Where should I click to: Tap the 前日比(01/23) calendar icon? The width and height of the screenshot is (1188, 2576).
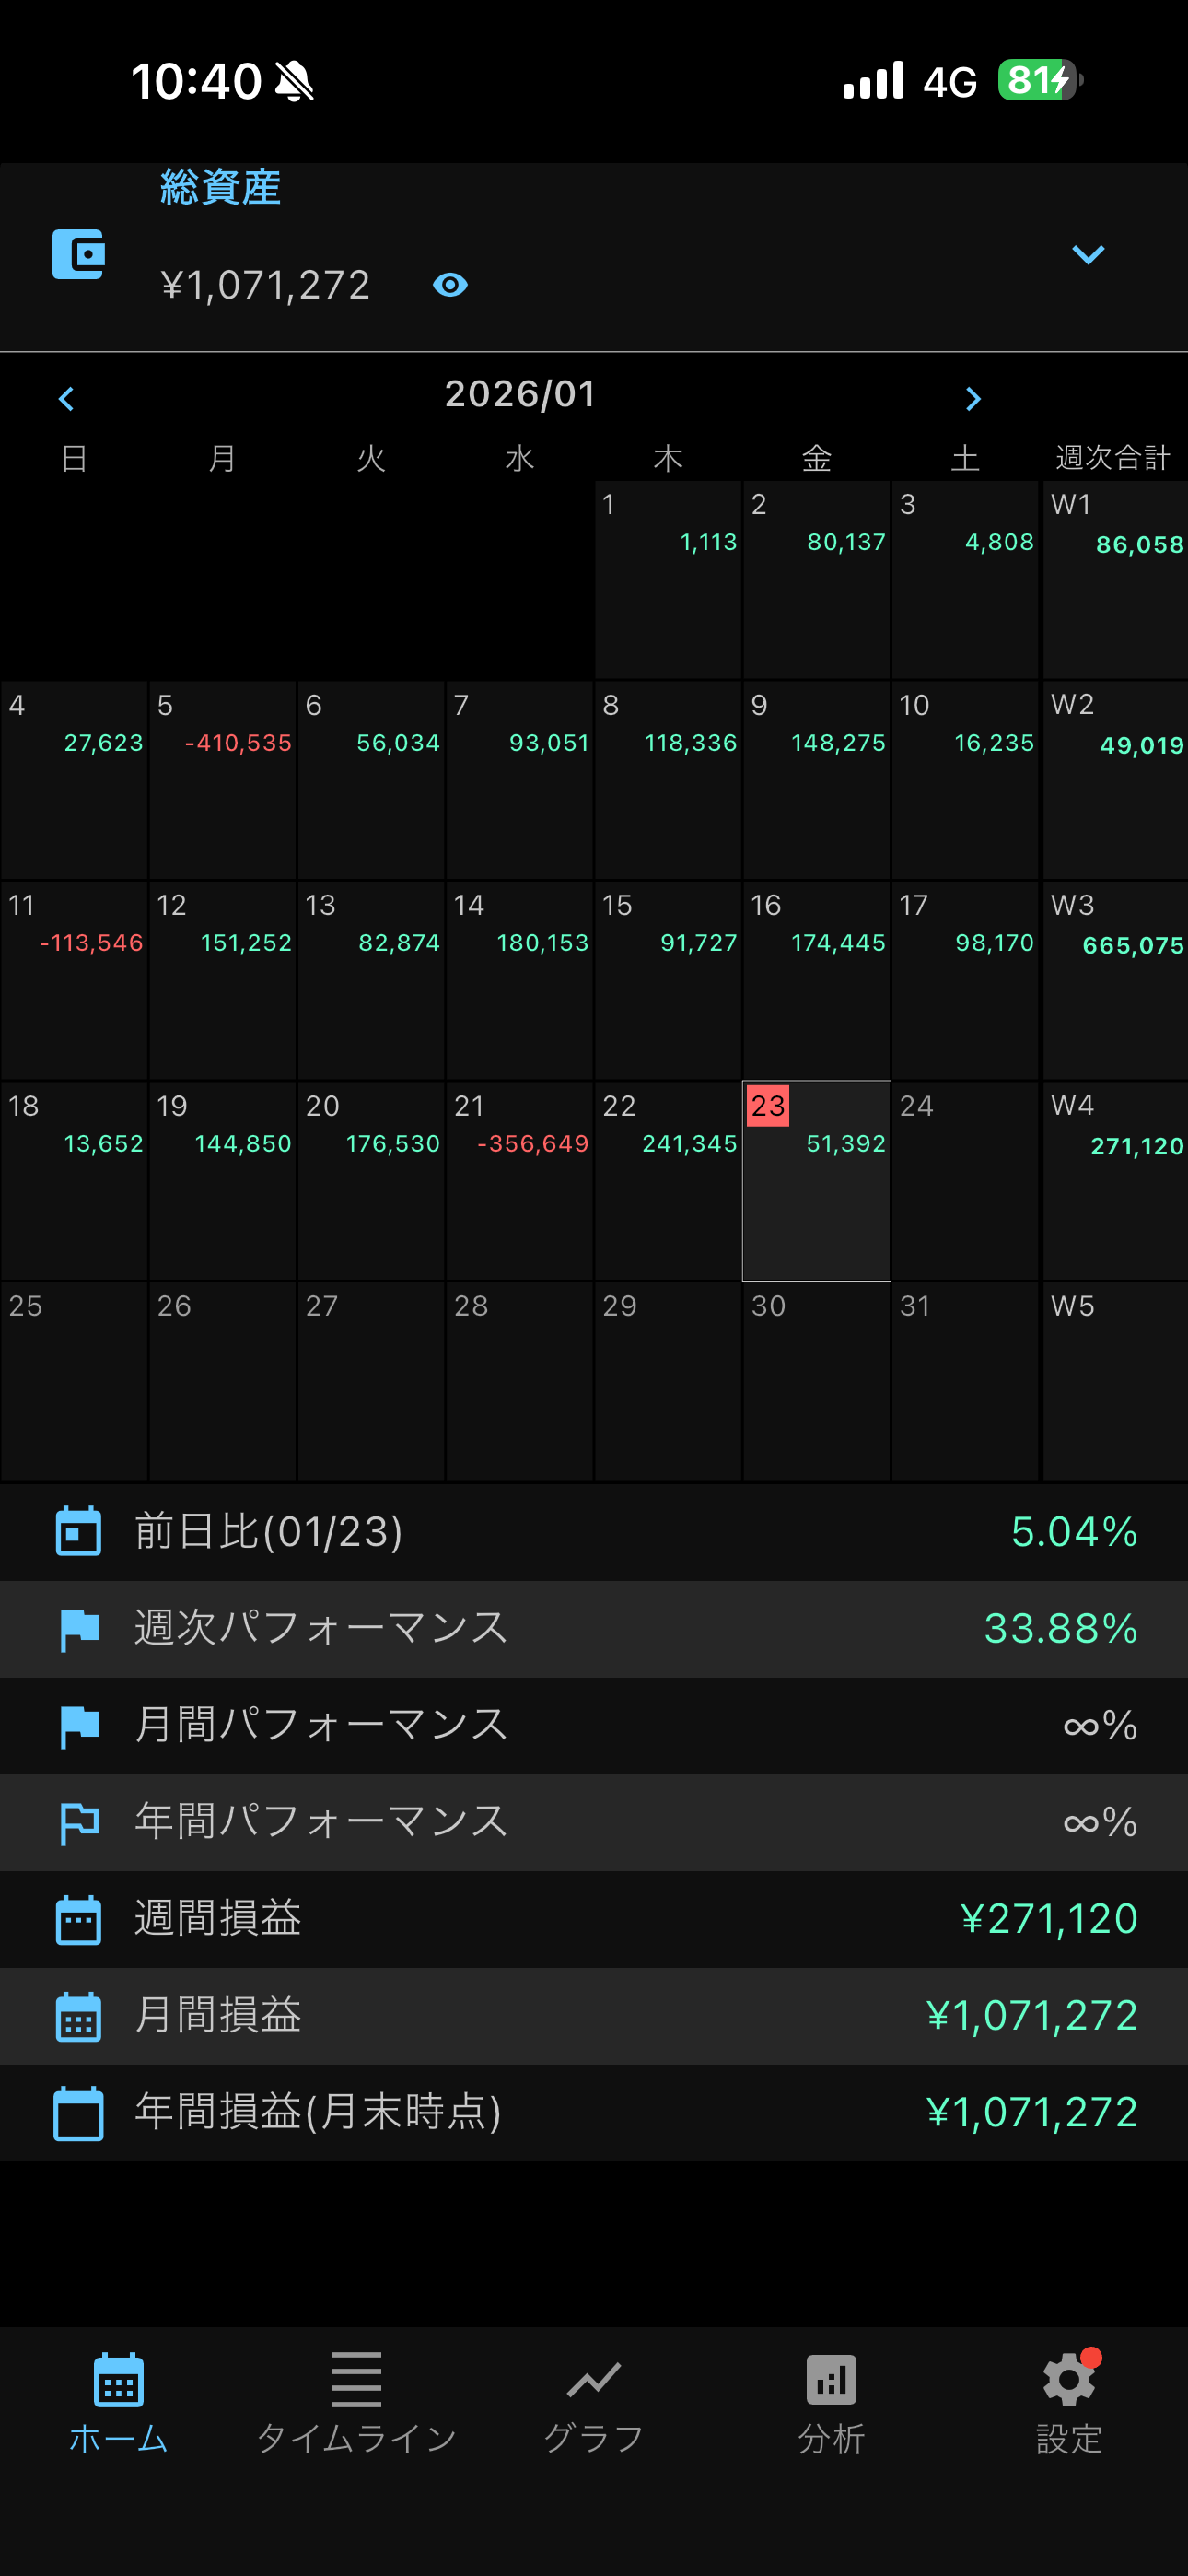78,1532
